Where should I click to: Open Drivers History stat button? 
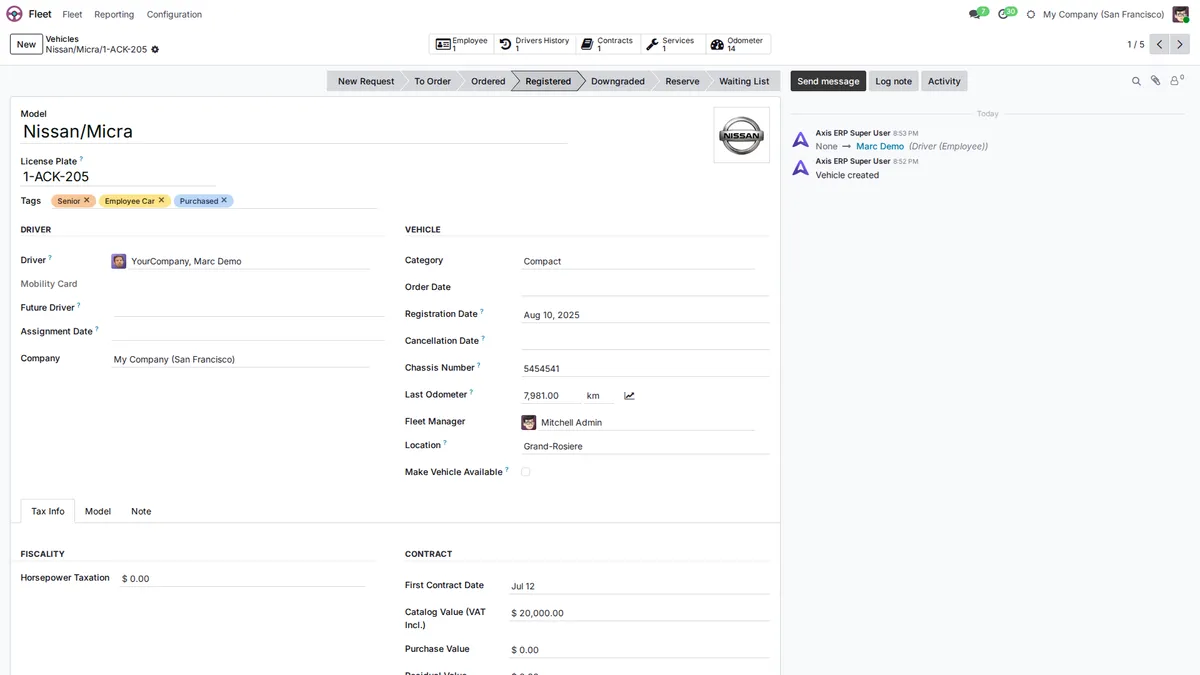(535, 44)
